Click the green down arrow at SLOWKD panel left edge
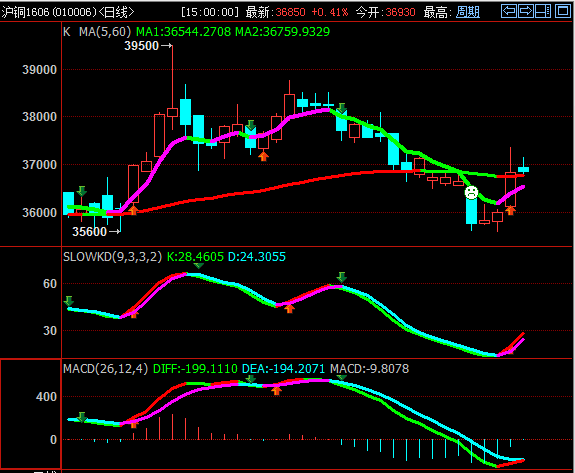The height and width of the screenshot is (473, 575). [x=69, y=301]
